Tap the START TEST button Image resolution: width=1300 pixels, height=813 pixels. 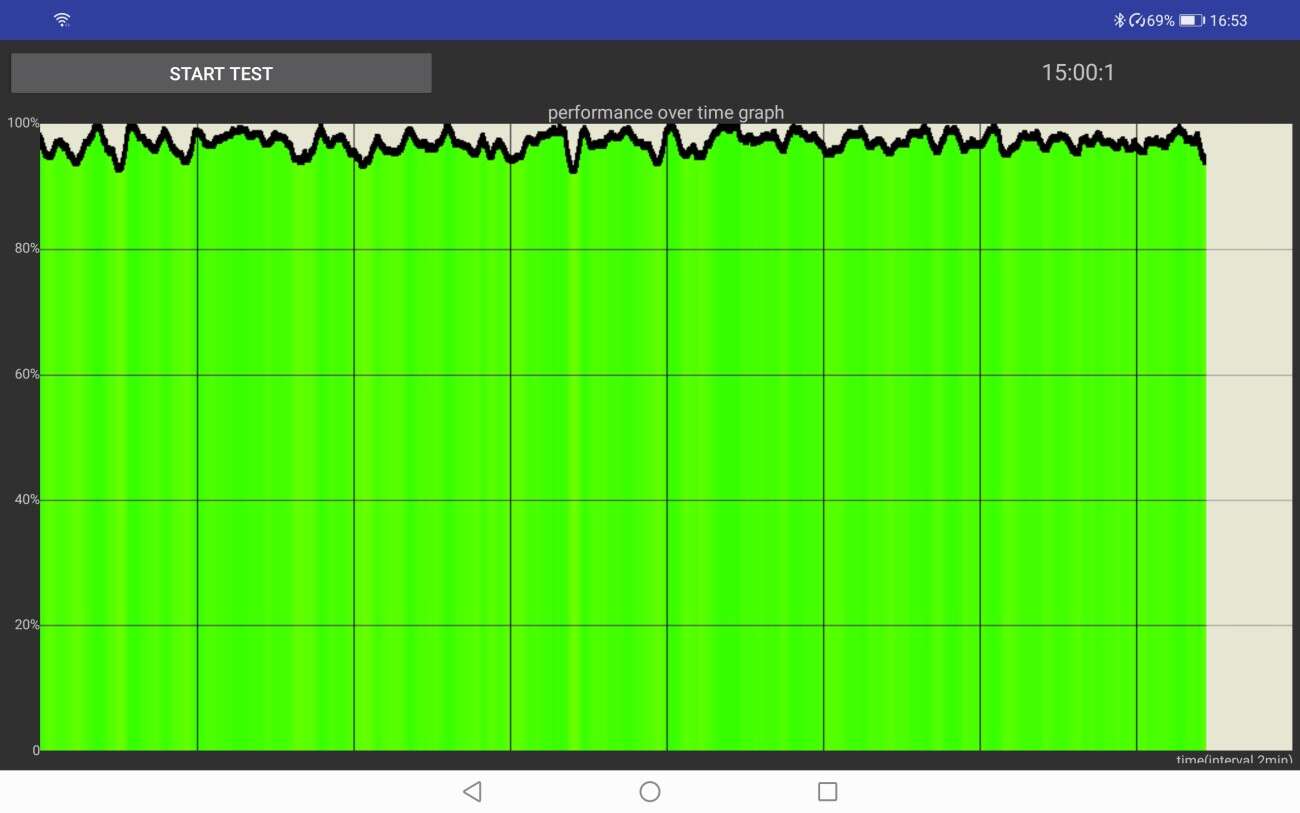(x=221, y=73)
